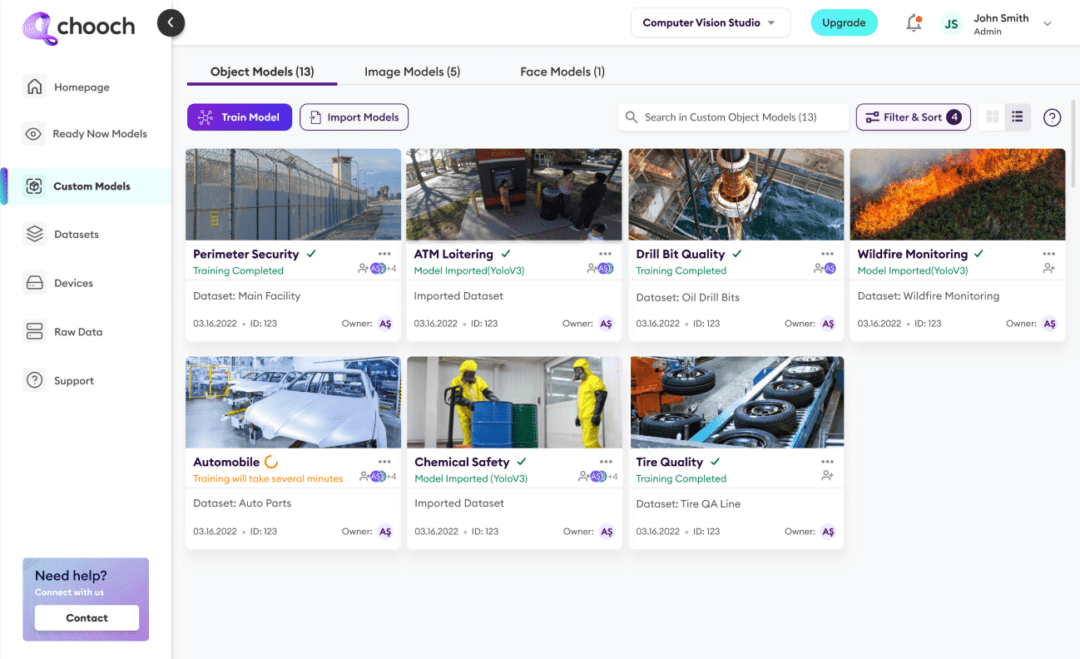
Task: Switch to list view layout
Action: click(1017, 118)
